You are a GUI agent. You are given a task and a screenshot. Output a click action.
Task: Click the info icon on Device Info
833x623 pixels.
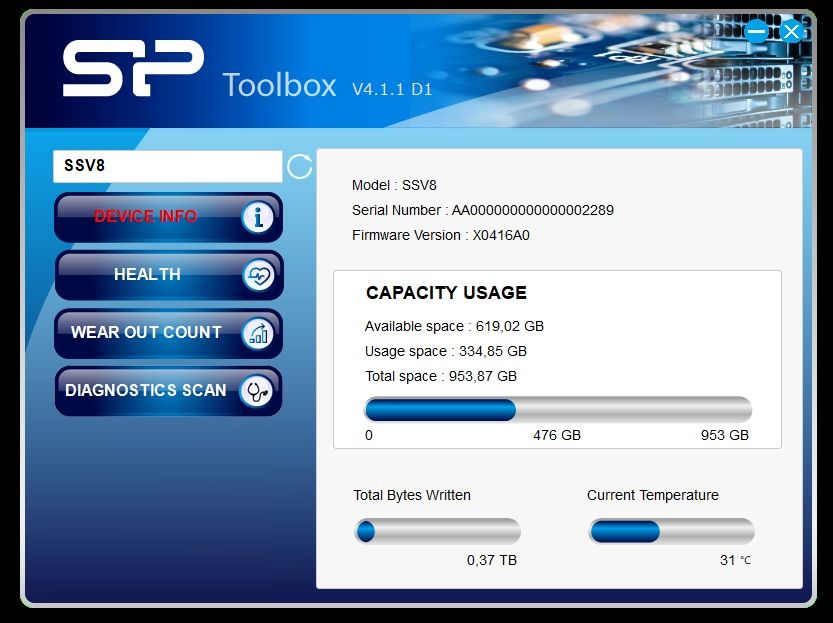pos(258,217)
